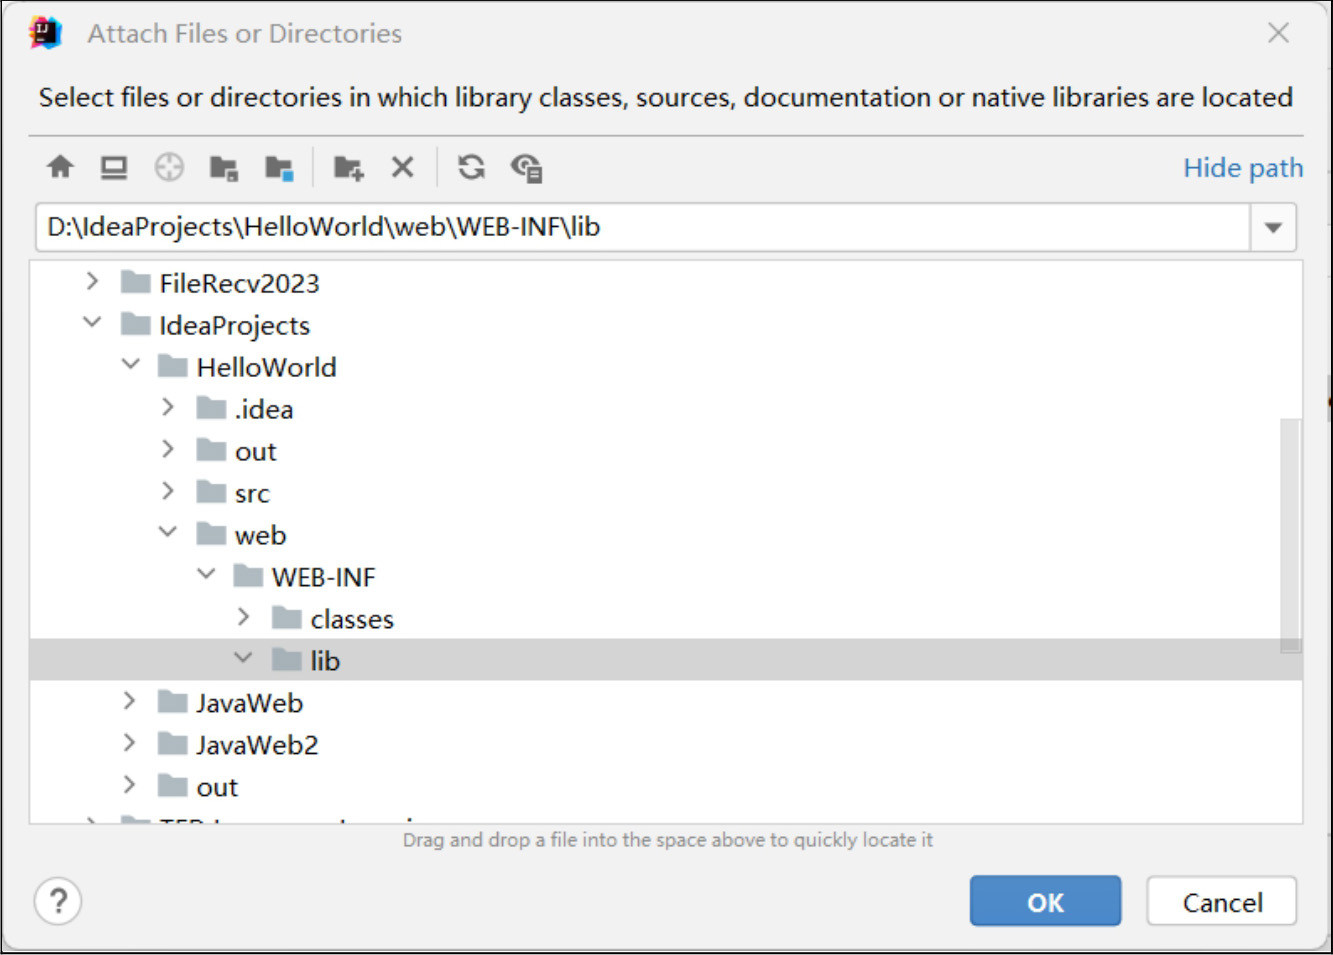Confirm selection with the OK button

click(x=1044, y=901)
